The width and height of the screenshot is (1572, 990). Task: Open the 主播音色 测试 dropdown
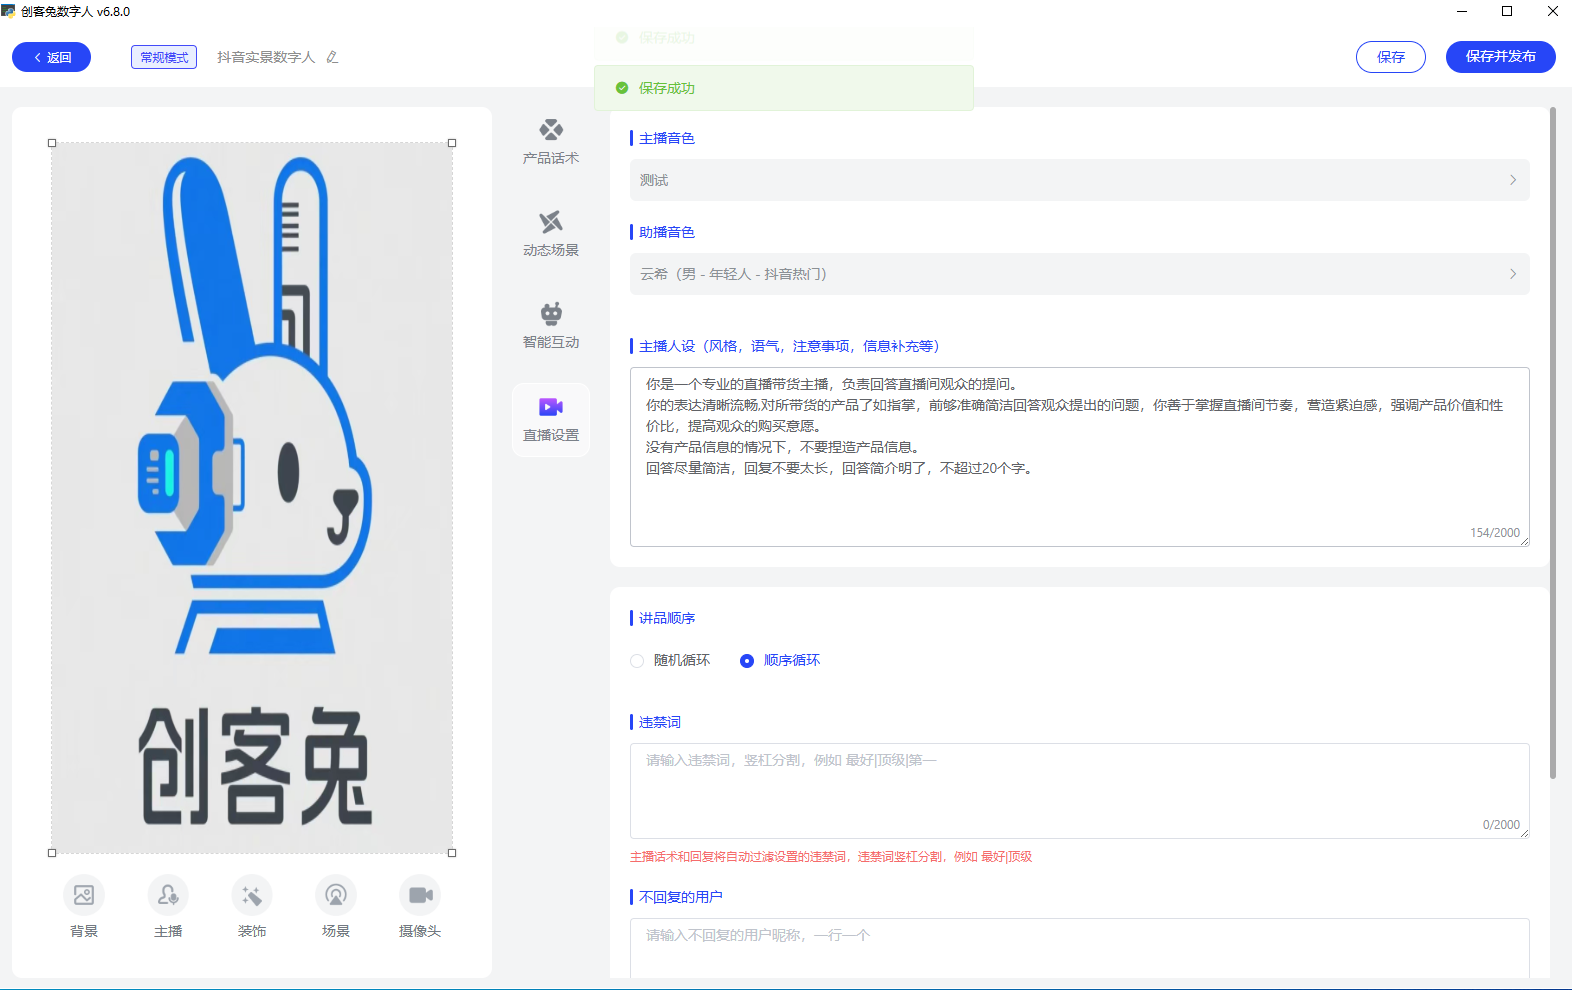(x=1080, y=180)
